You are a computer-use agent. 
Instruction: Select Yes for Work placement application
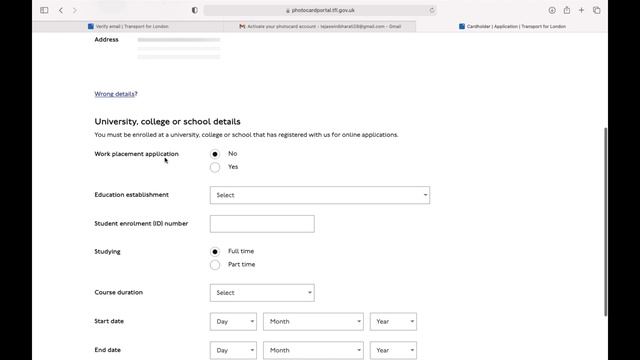[x=215, y=167]
